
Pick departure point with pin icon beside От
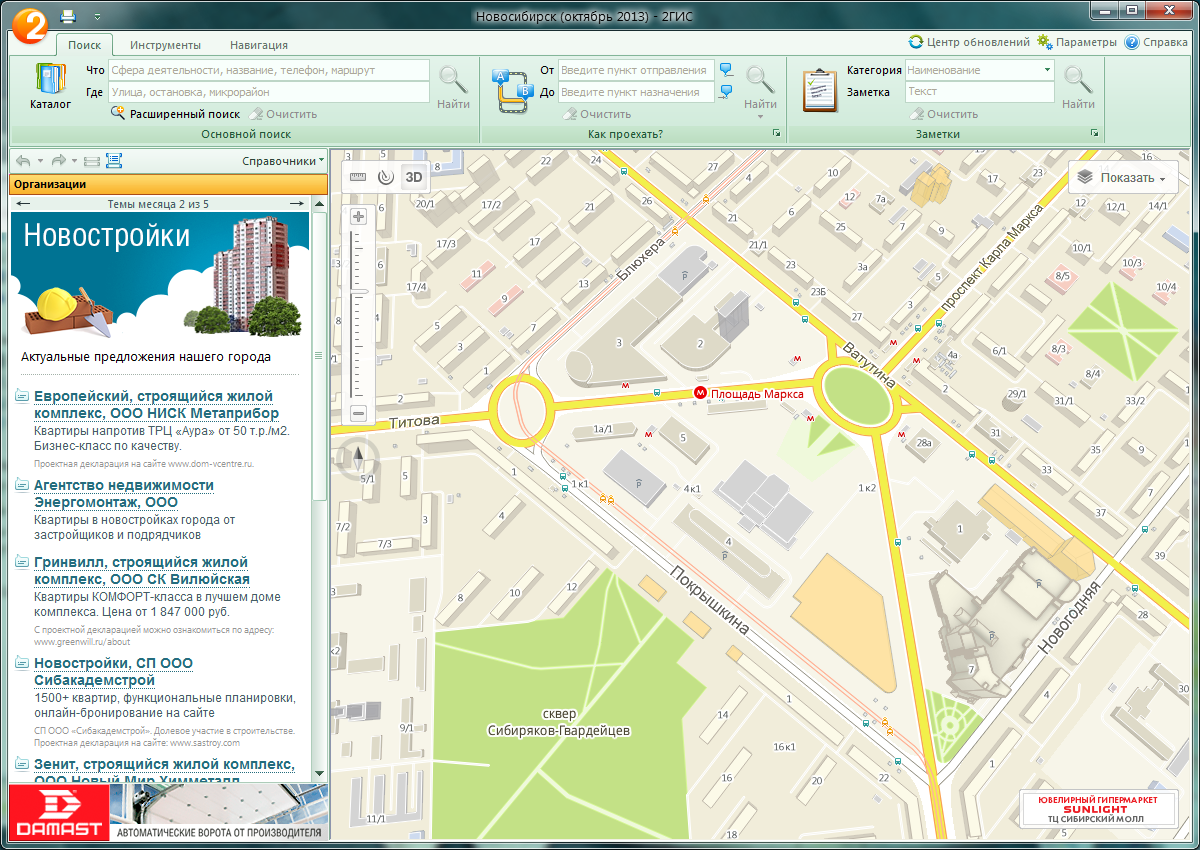tap(726, 70)
